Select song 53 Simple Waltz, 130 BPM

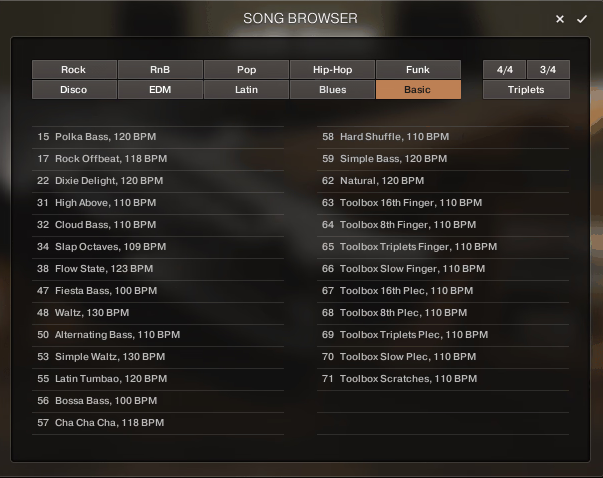tap(158, 356)
